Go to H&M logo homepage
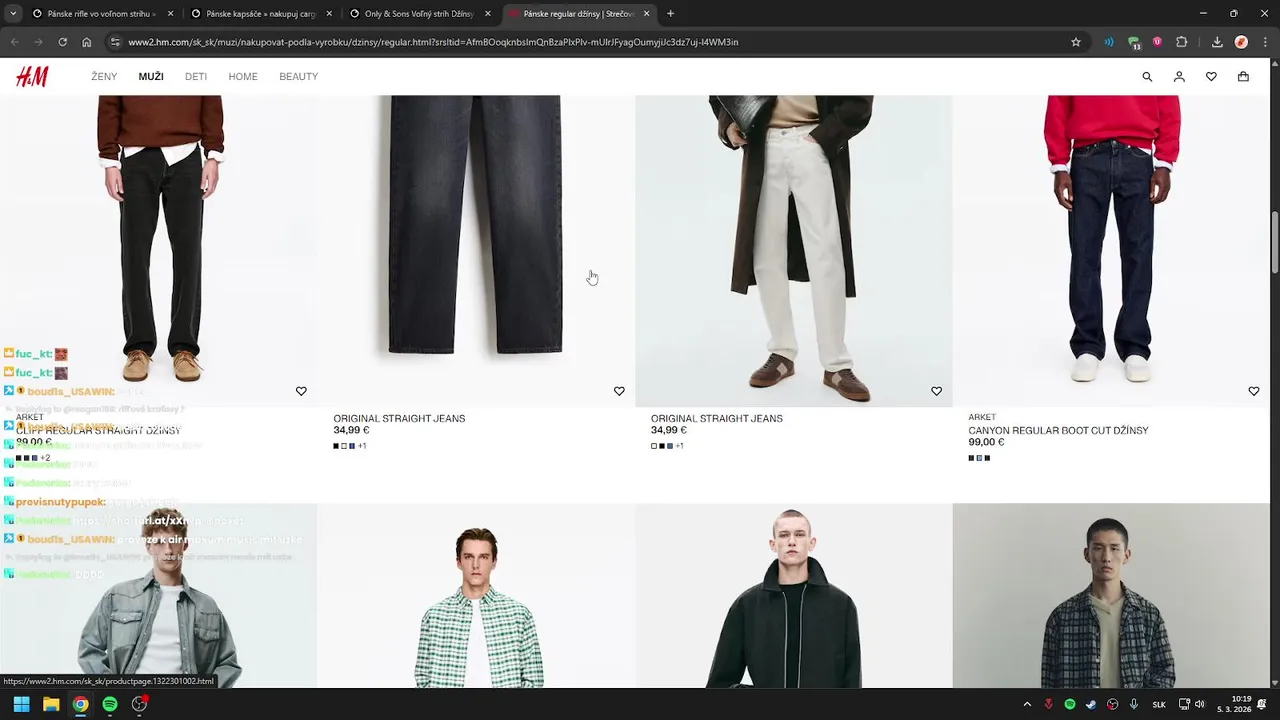This screenshot has height=720, width=1280. pos(32,77)
